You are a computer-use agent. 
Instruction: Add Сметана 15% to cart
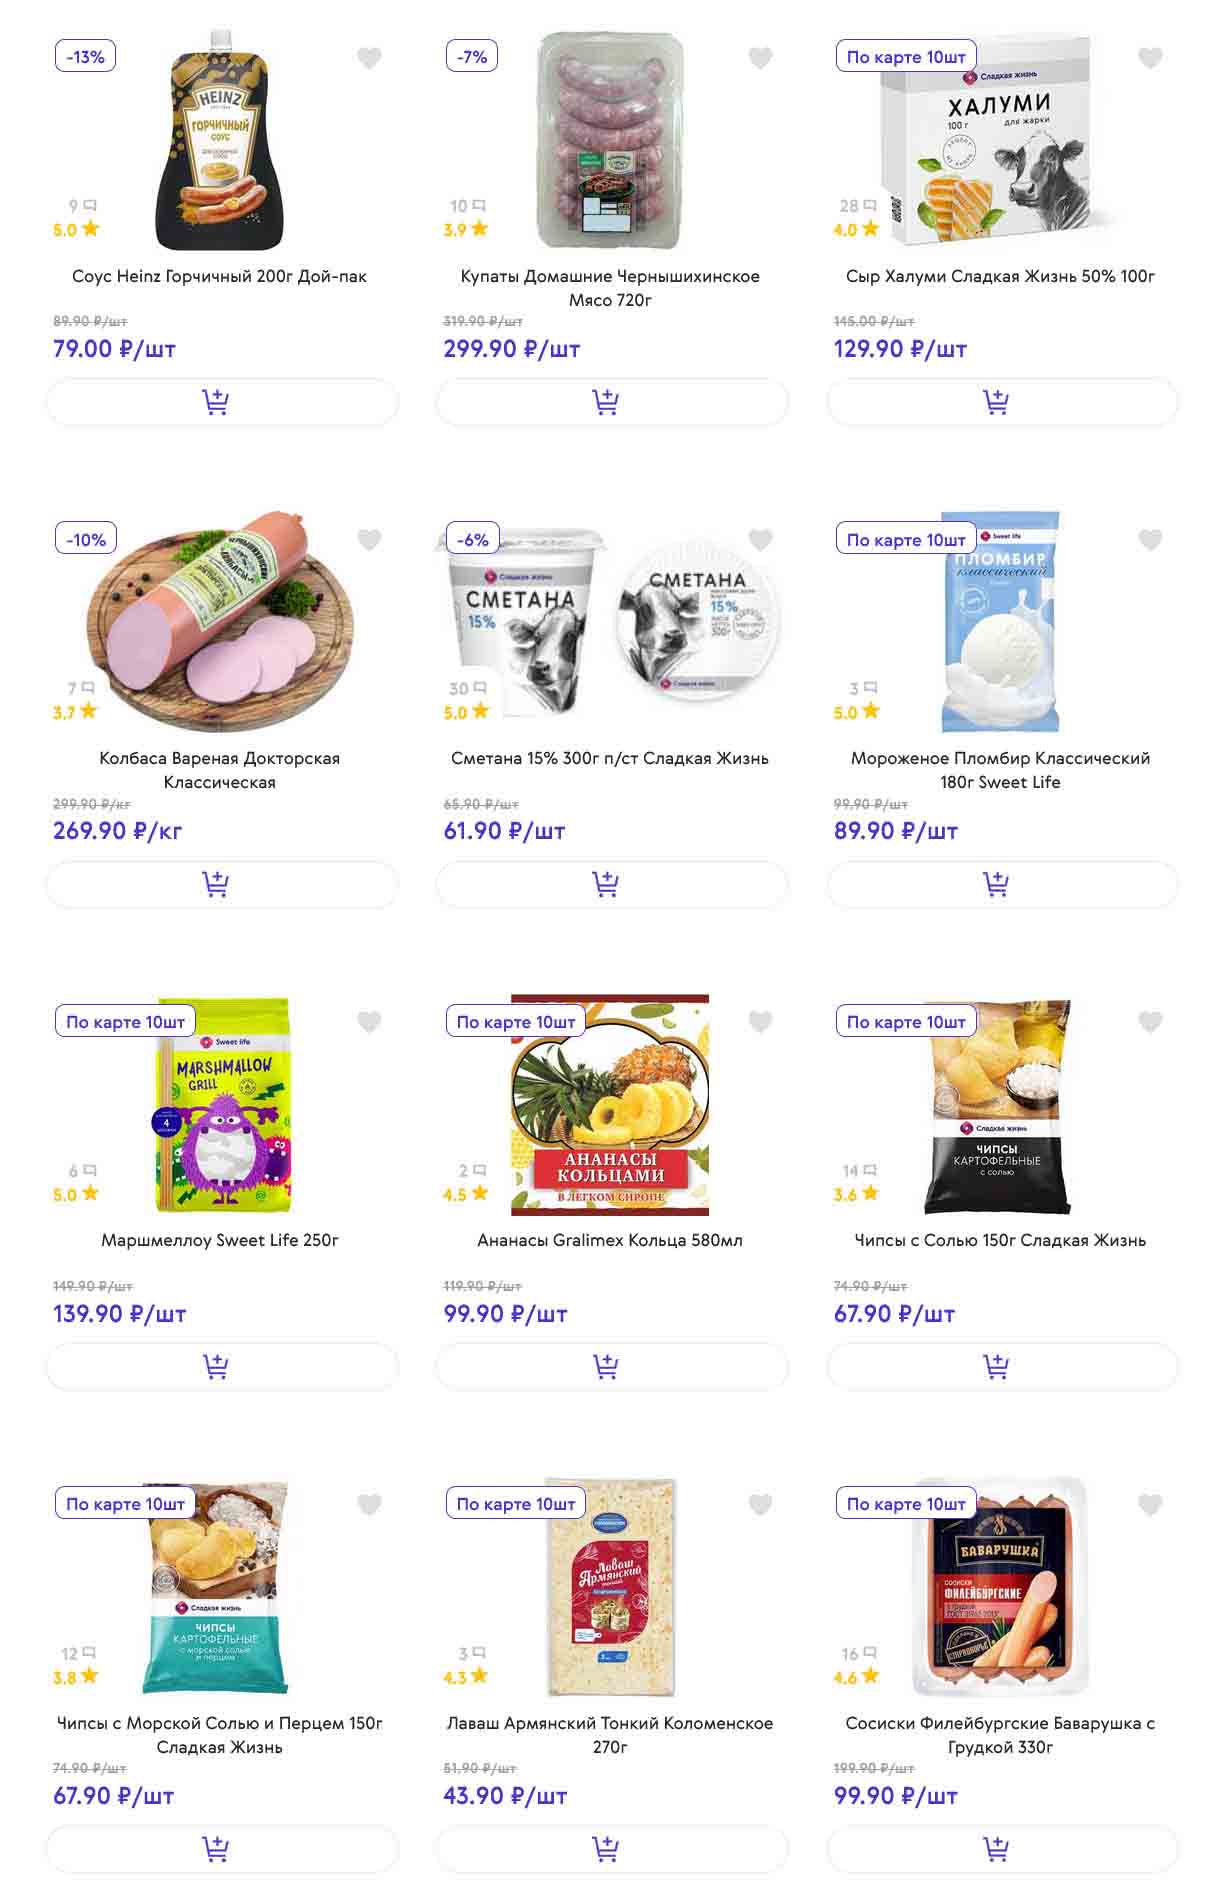[x=611, y=884]
